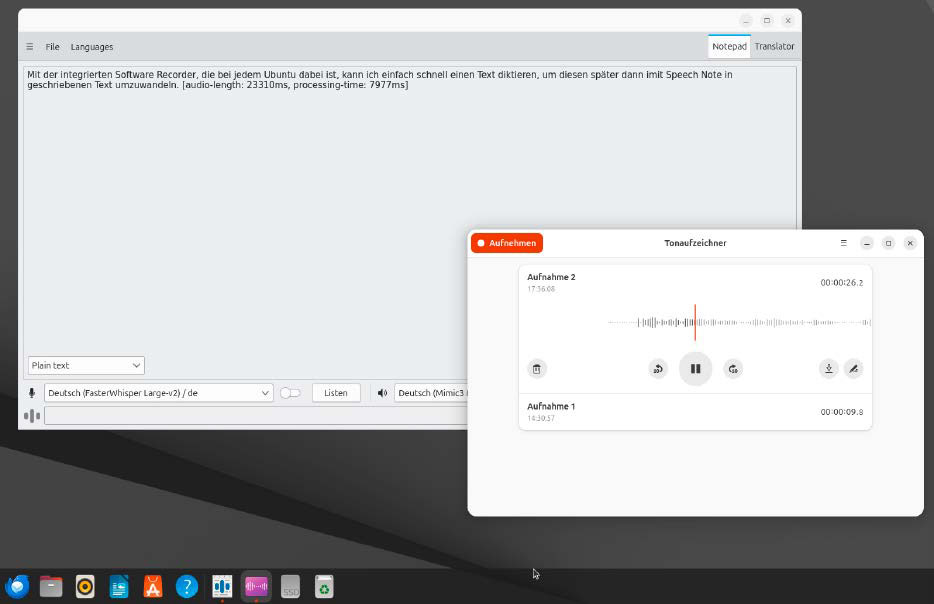This screenshot has width=934, height=604.
Task: Focus the Sound Recorder dock icon
Action: click(256, 587)
